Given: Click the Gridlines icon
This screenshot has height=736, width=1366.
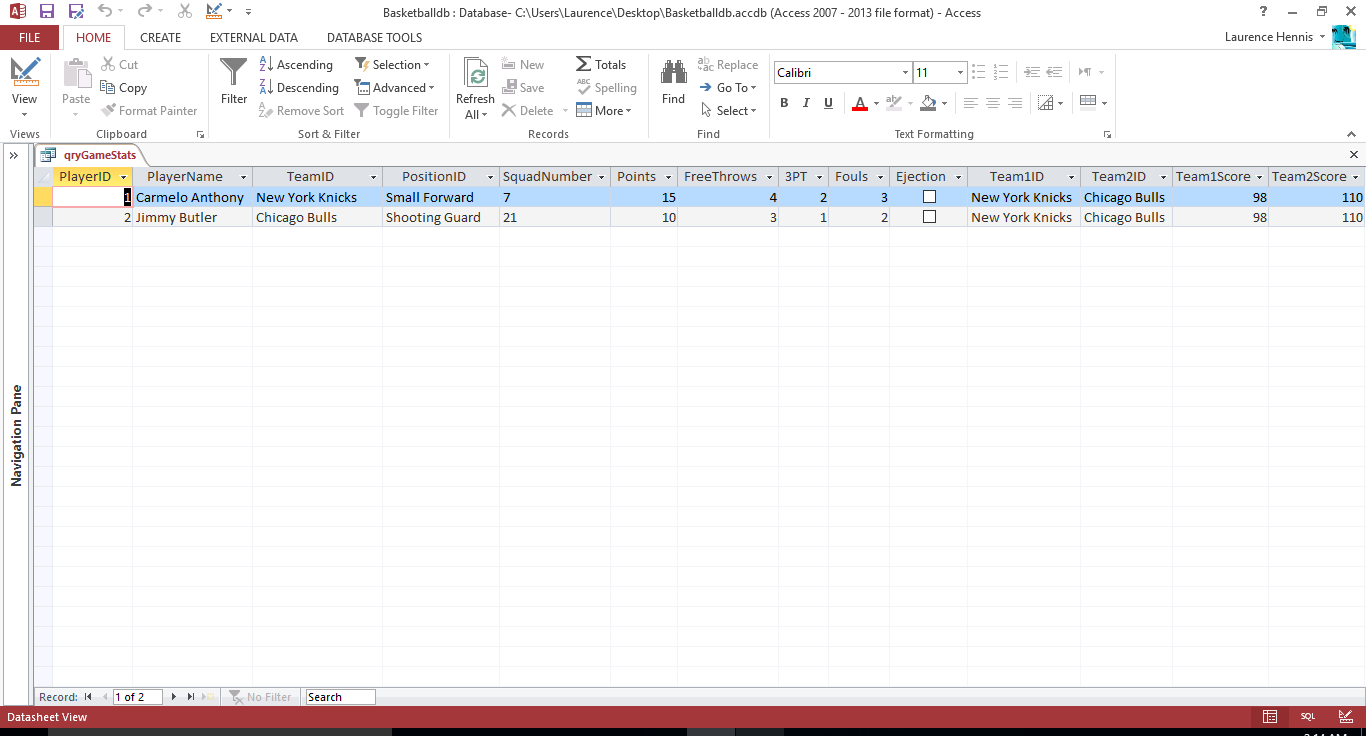Looking at the screenshot, I should (1045, 103).
